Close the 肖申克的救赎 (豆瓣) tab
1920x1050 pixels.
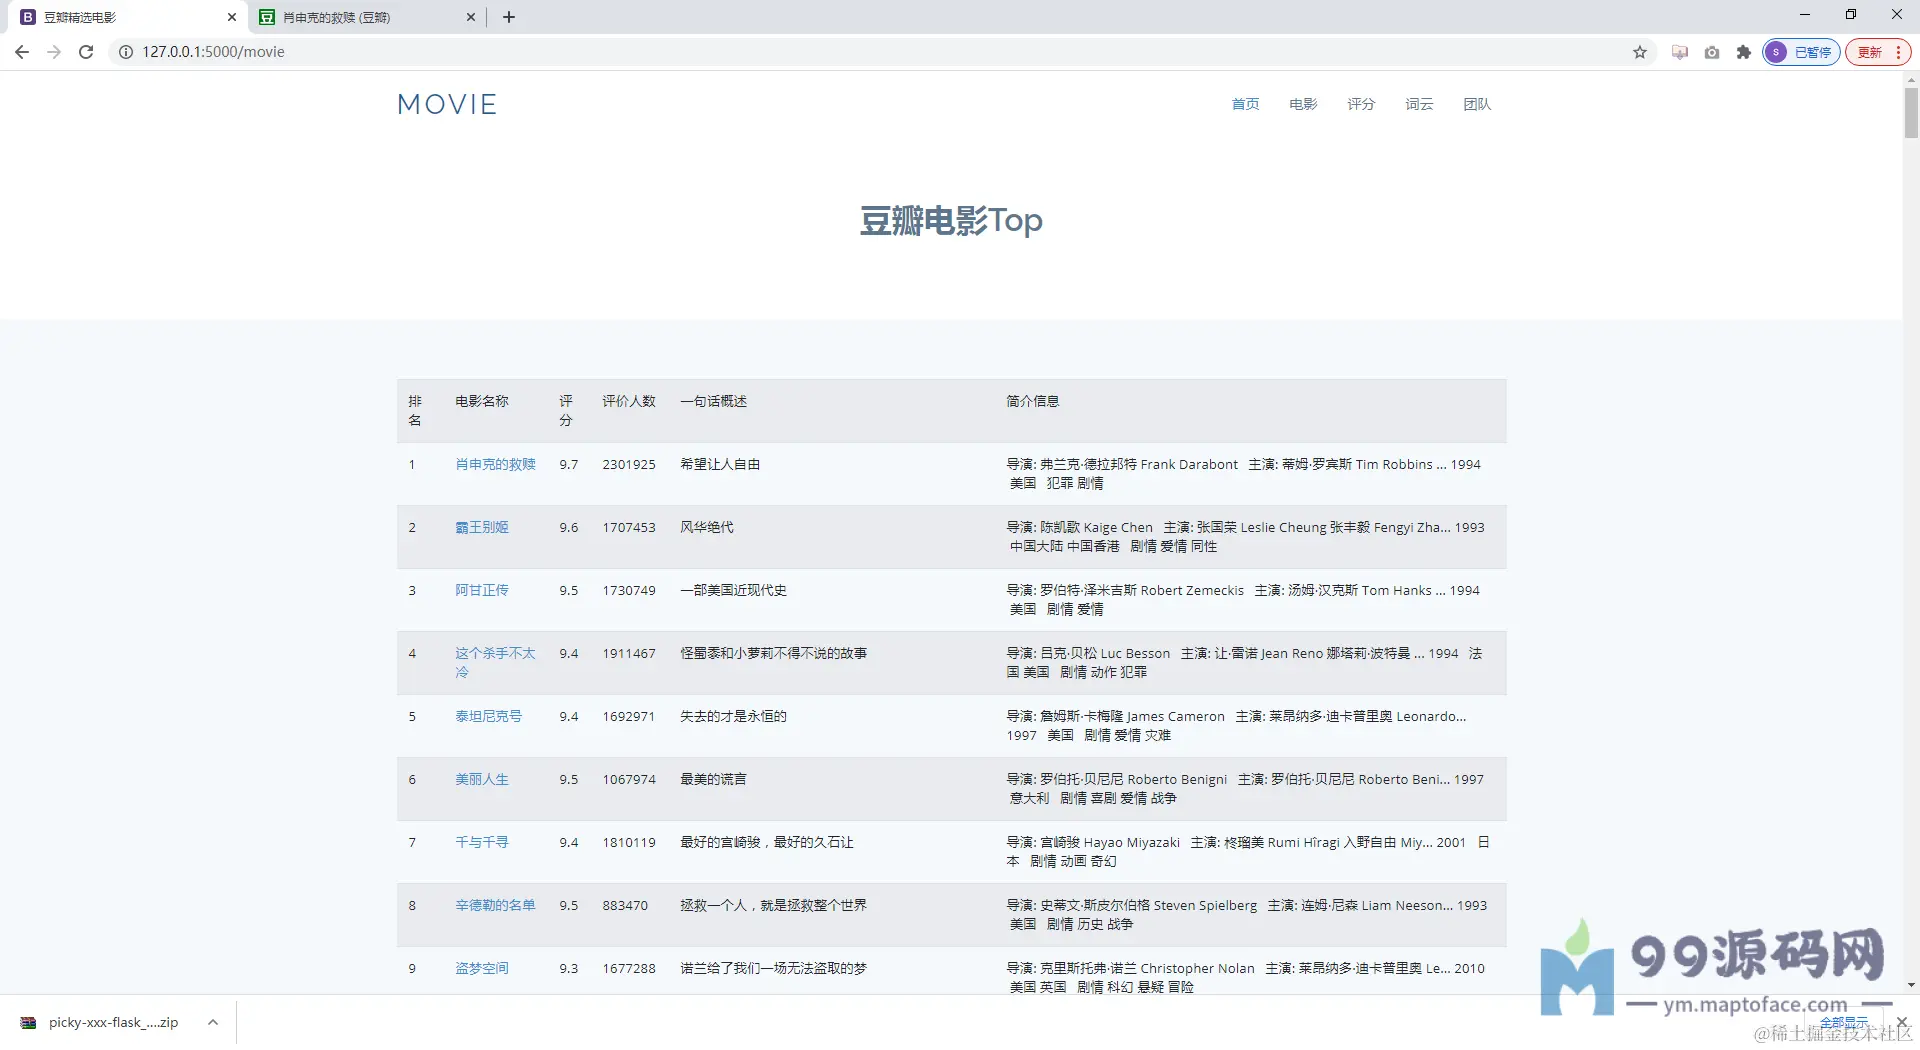pos(471,17)
